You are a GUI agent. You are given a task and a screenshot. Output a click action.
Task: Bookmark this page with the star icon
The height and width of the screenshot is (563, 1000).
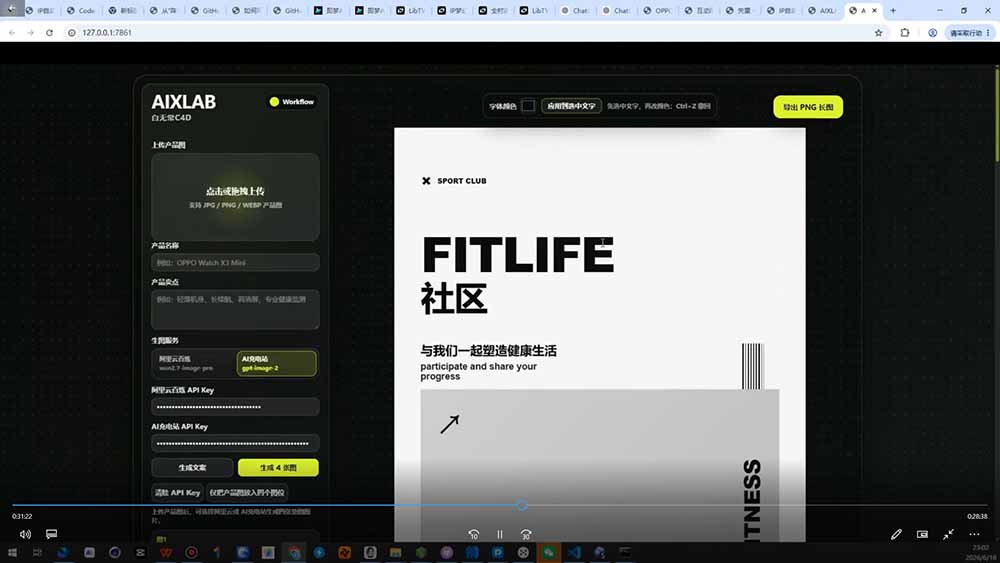click(x=878, y=33)
